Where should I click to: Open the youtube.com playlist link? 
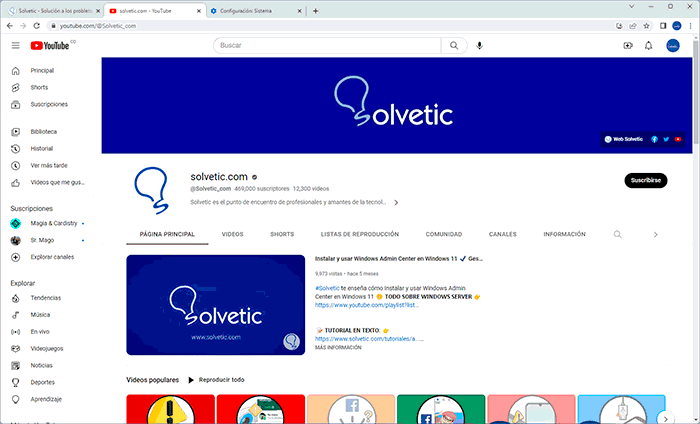tap(367, 305)
